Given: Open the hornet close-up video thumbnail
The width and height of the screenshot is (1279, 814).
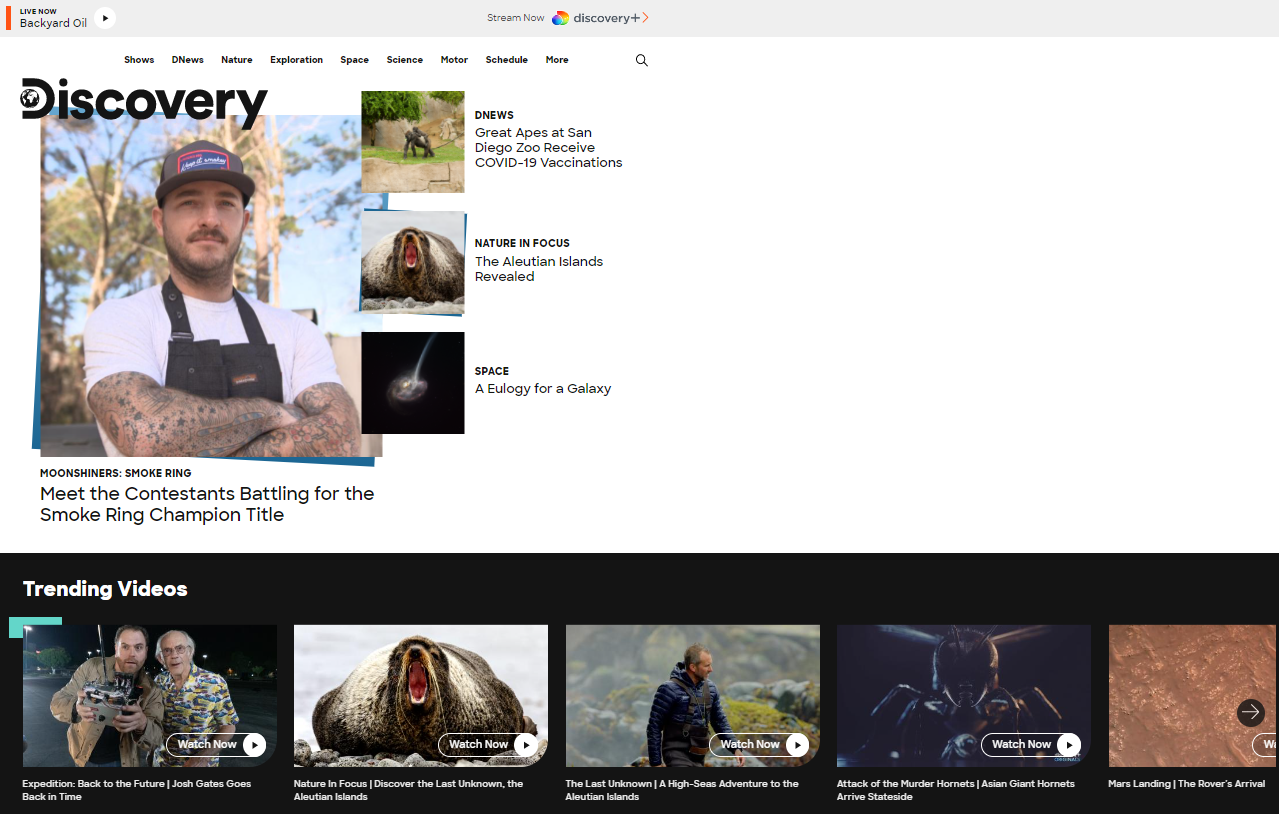Looking at the screenshot, I should pos(964,696).
